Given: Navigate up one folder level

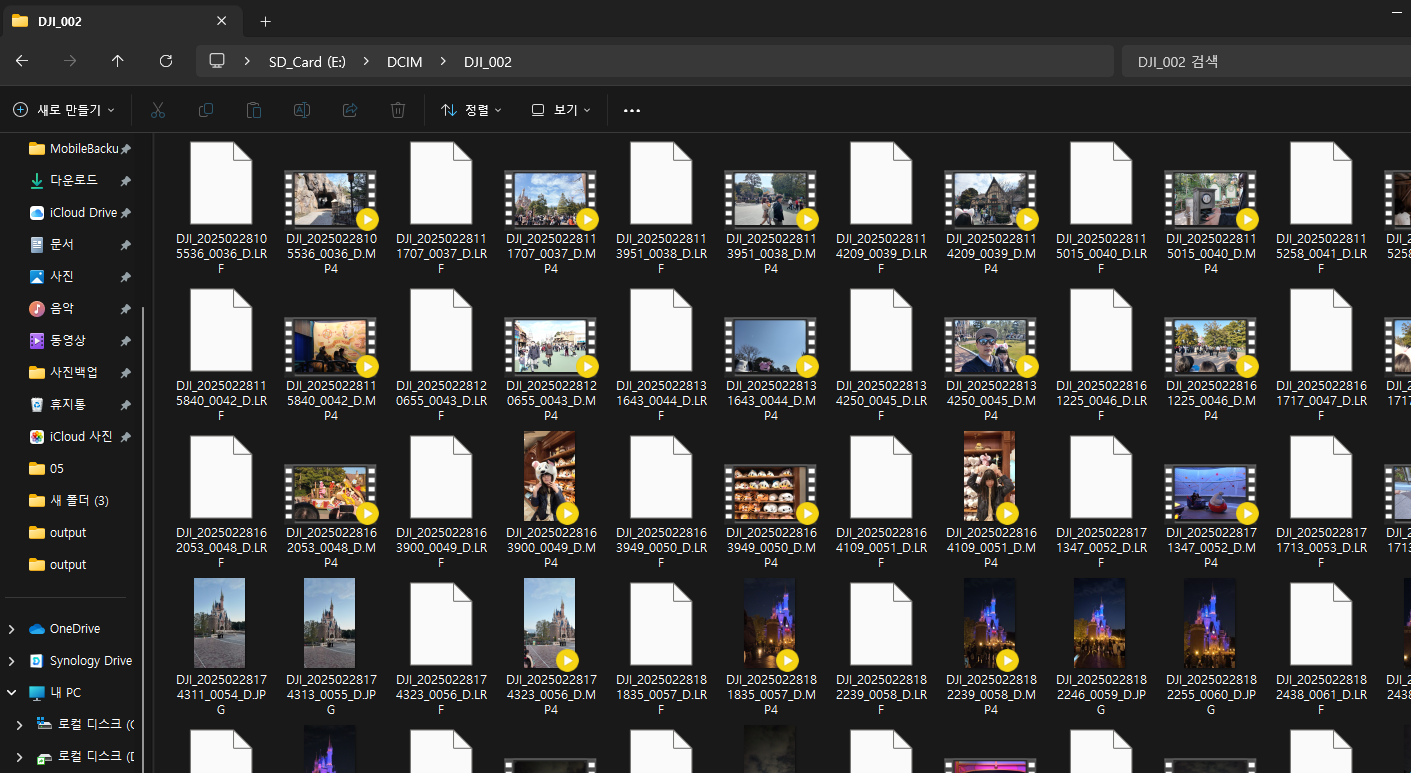Looking at the screenshot, I should click(x=118, y=61).
